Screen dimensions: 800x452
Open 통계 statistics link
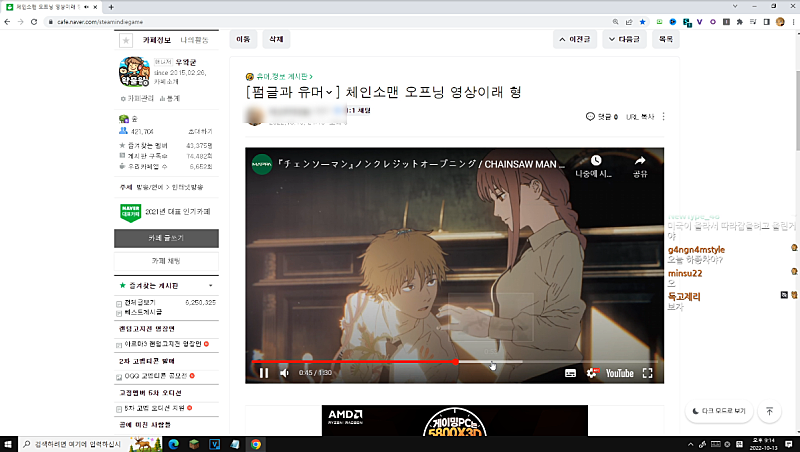pyautogui.click(x=170, y=98)
